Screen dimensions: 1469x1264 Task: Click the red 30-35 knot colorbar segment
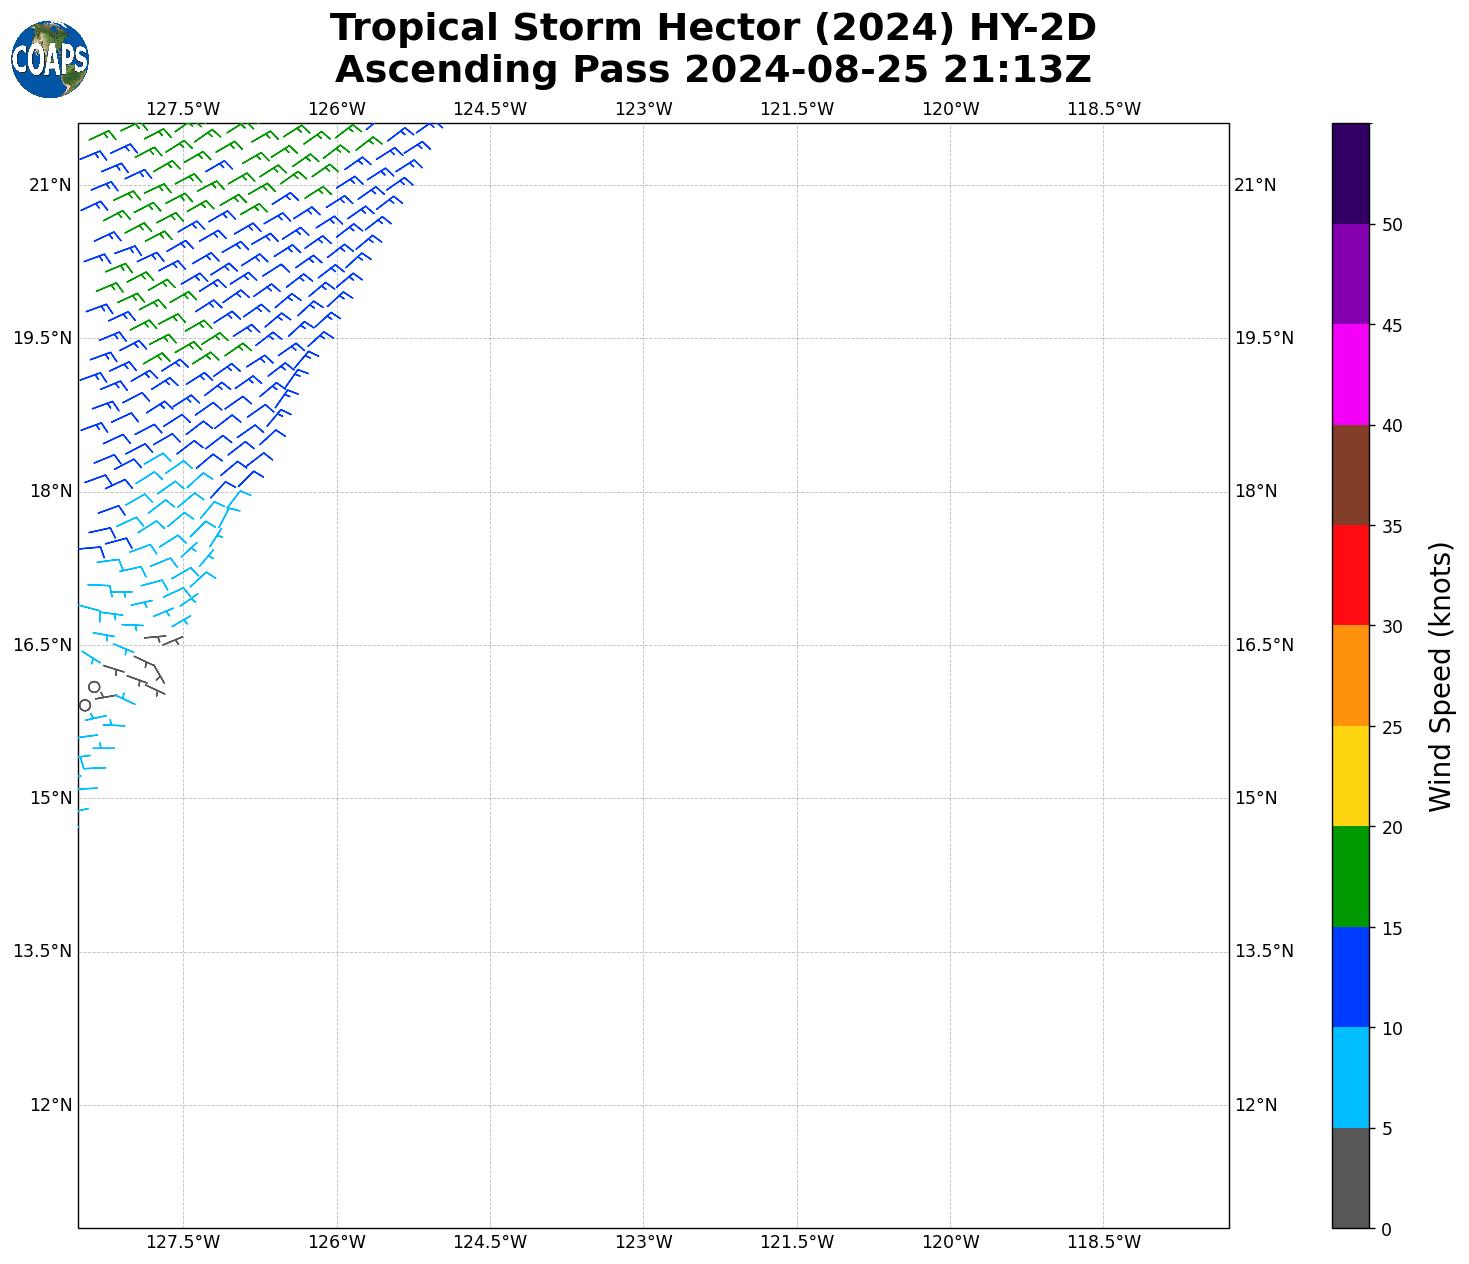coord(1350,575)
